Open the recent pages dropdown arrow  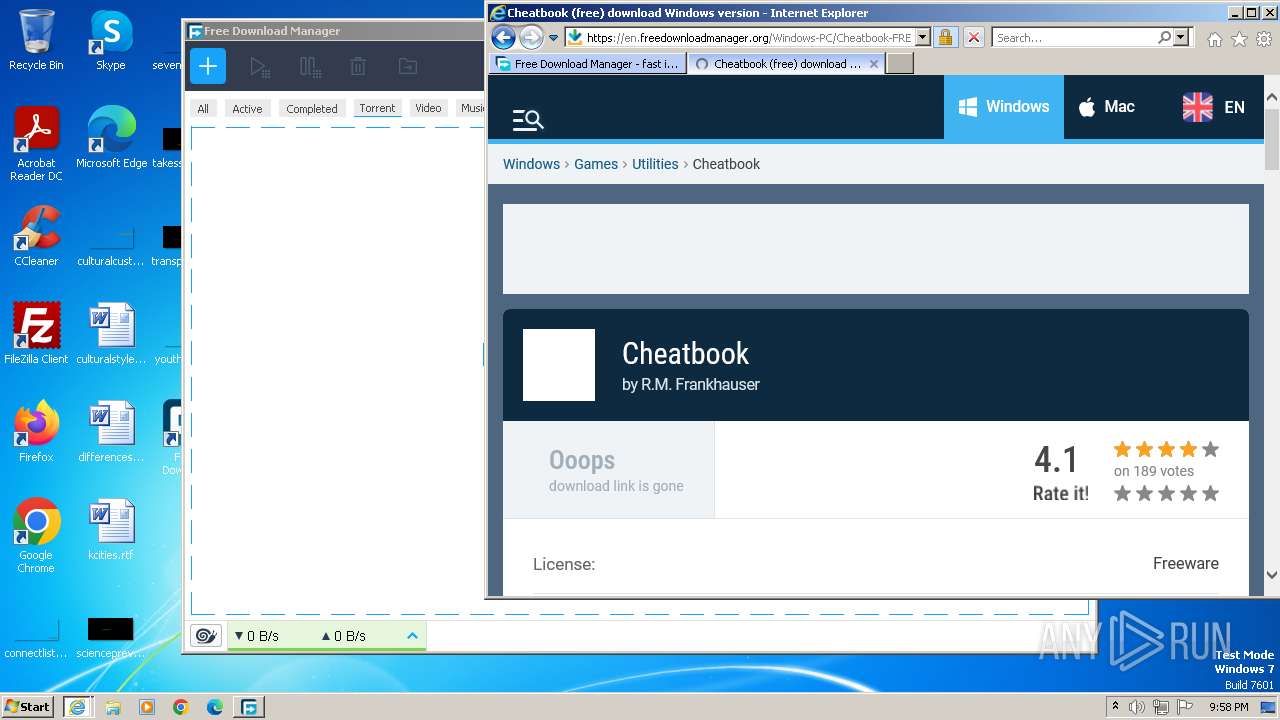pos(553,38)
